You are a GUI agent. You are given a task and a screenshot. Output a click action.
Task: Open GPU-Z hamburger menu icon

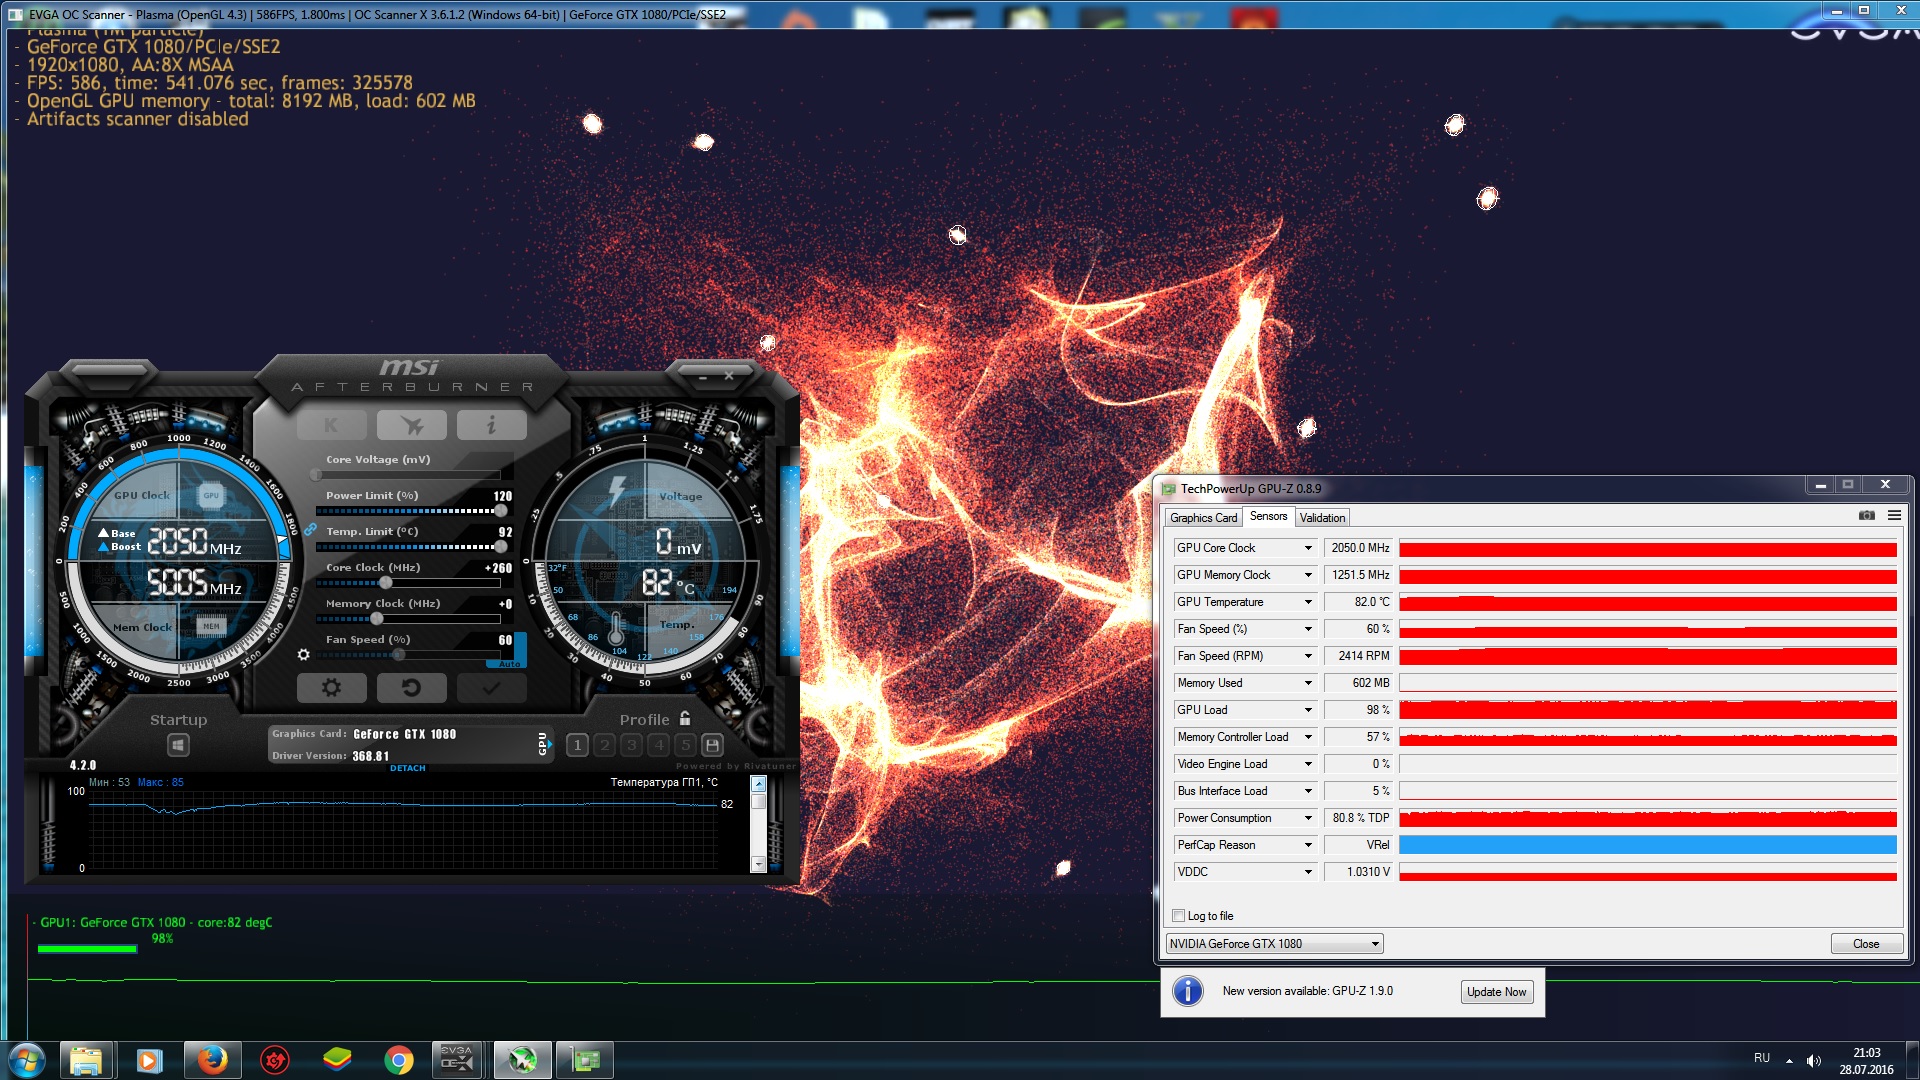point(1894,516)
